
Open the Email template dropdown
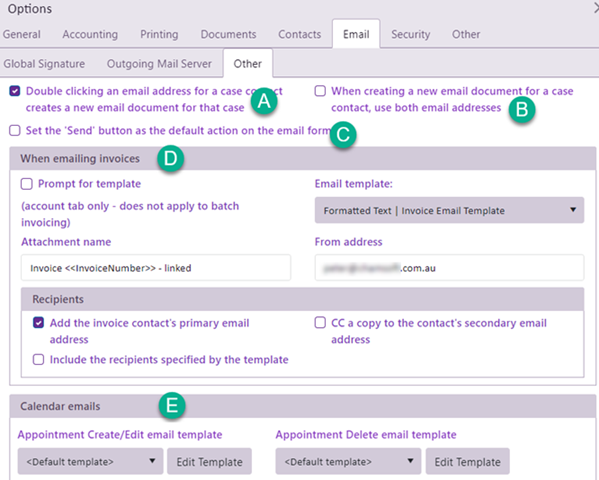(449, 210)
